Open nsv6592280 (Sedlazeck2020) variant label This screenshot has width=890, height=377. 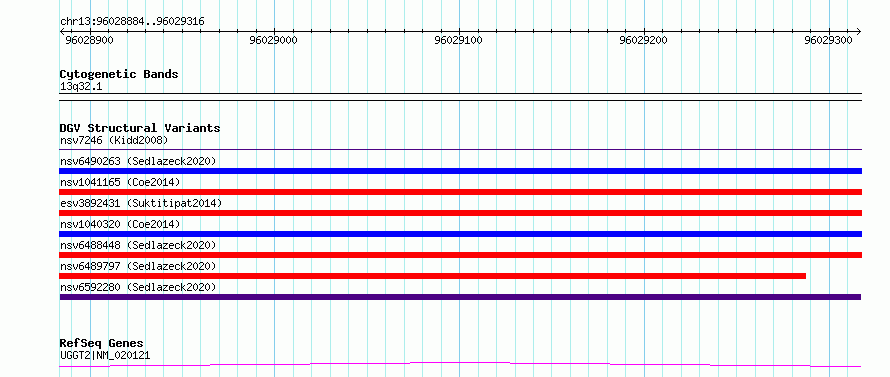coord(138,287)
